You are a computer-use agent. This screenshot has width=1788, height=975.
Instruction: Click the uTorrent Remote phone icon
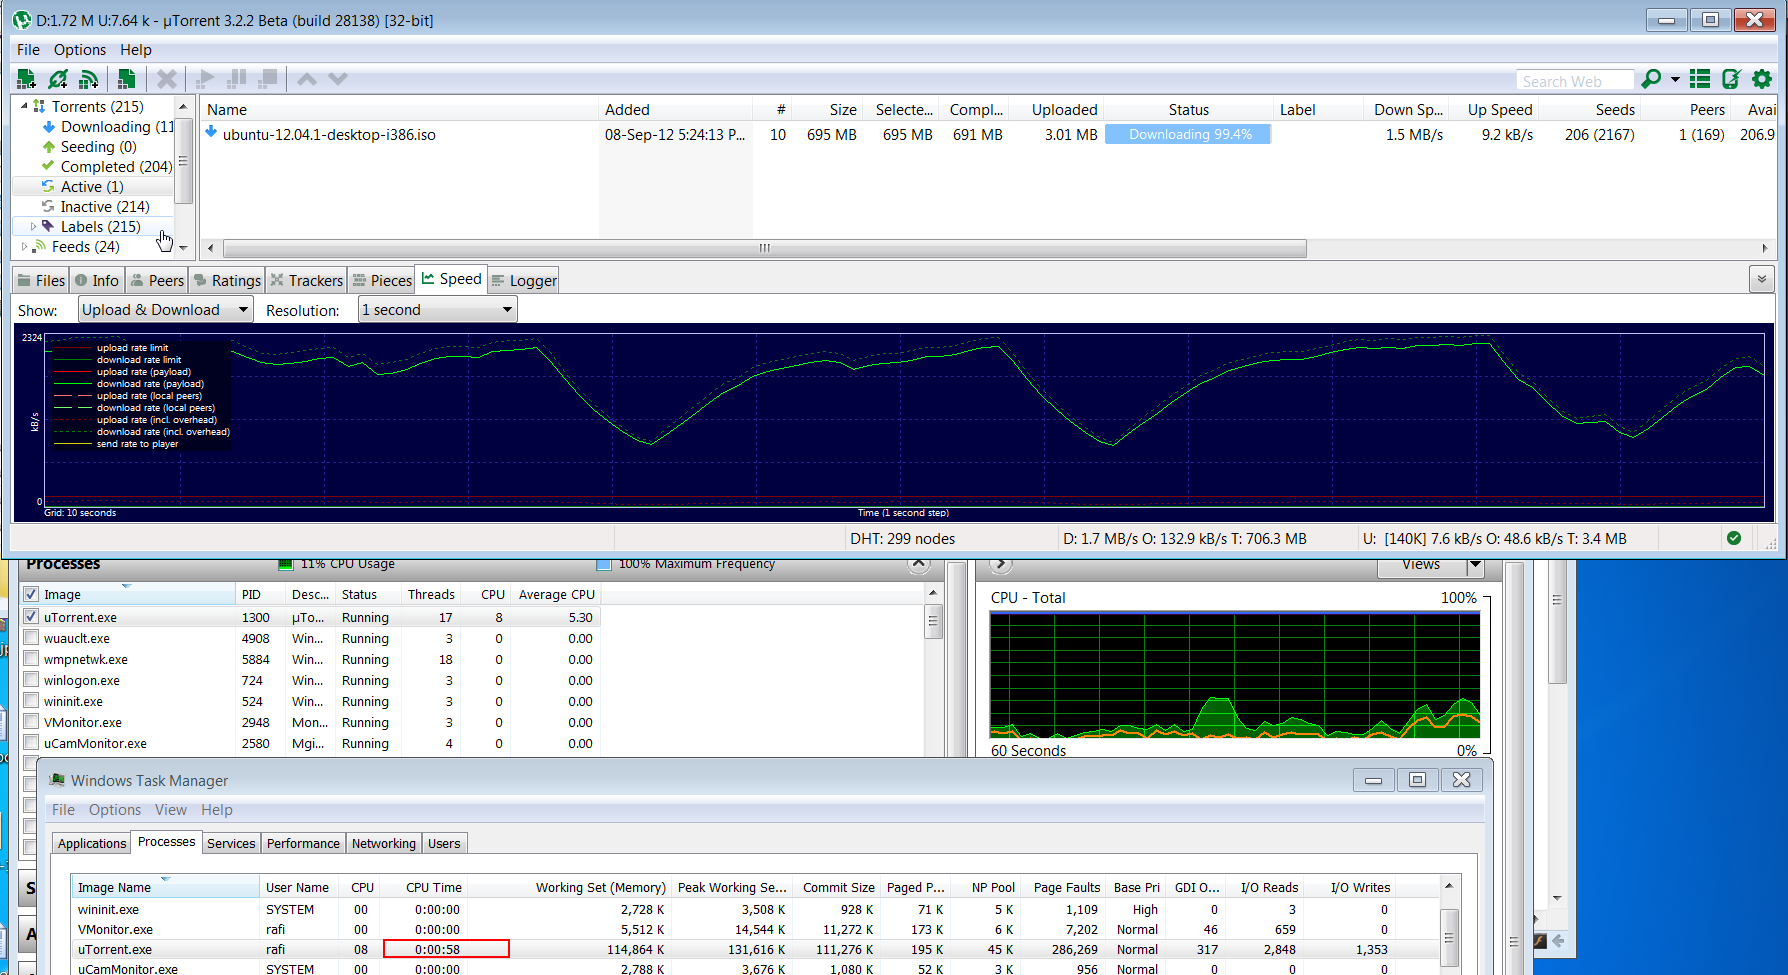coord(1731,79)
